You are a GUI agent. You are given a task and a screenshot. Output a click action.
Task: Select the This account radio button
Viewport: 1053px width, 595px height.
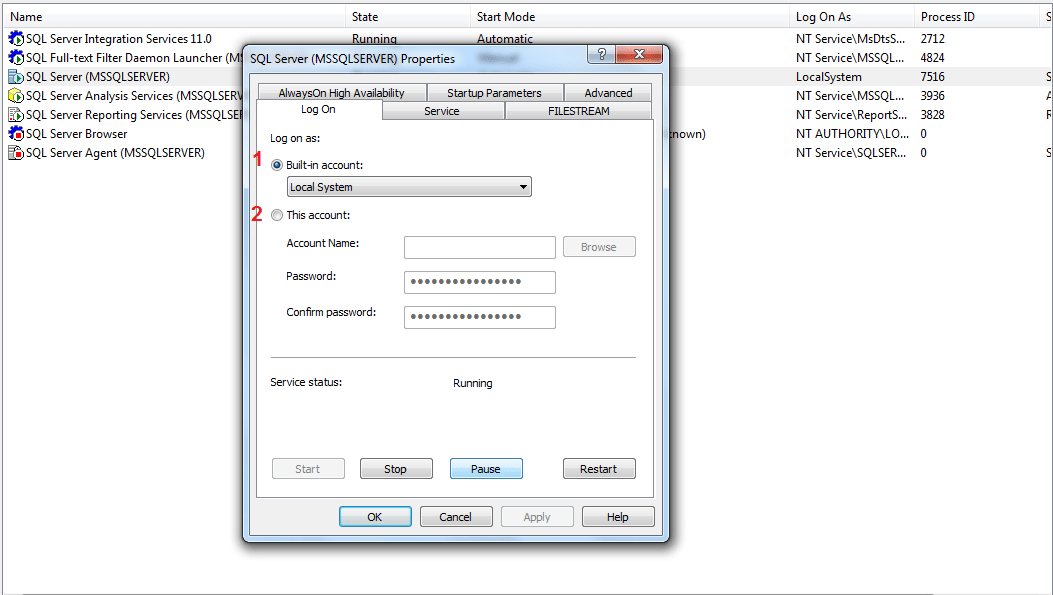point(277,216)
